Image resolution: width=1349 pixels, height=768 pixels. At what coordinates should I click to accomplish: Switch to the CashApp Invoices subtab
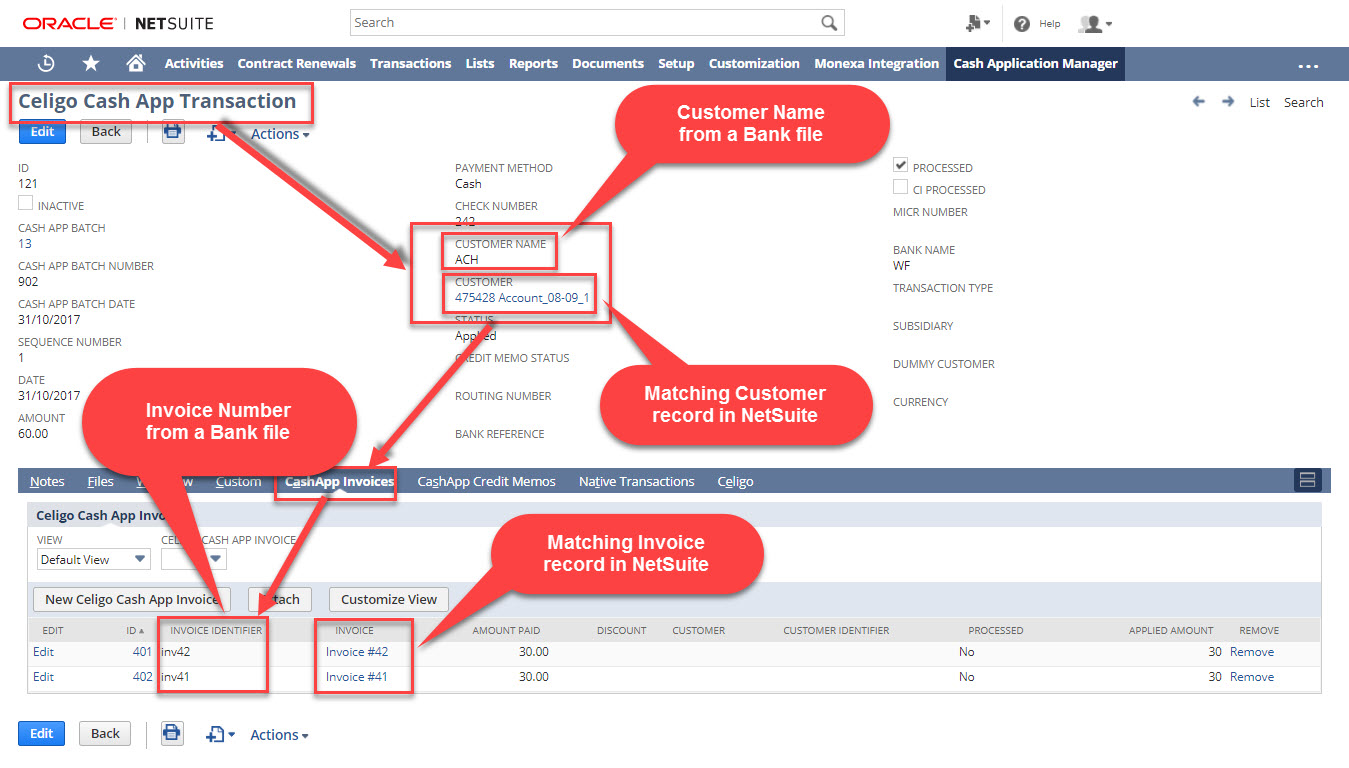pyautogui.click(x=339, y=481)
